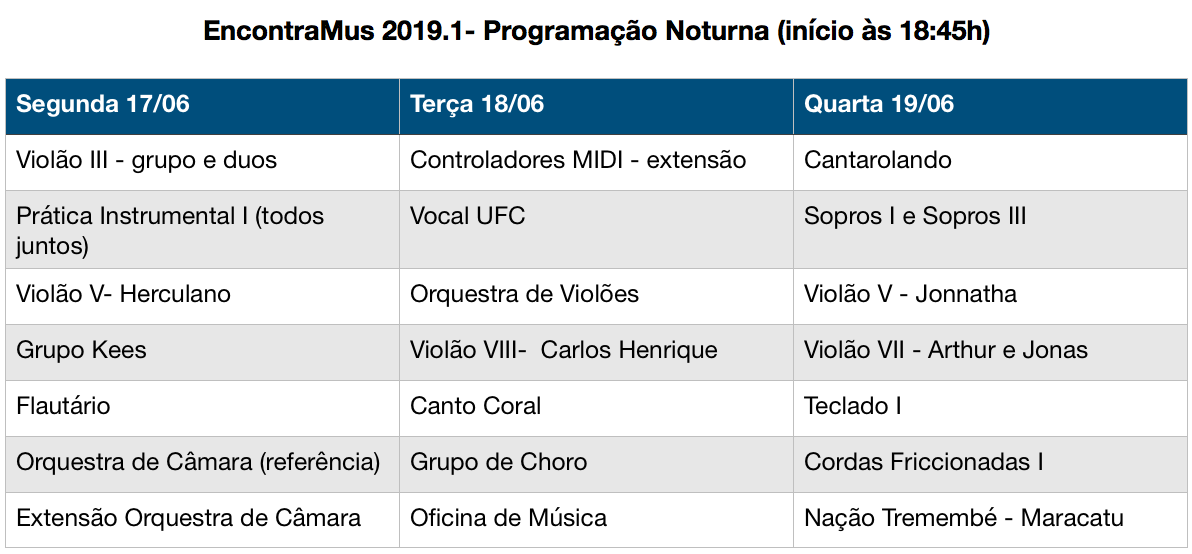Screen dimensions: 1192x554
Task: Select the Grupo Kees cell
Action: [202, 352]
